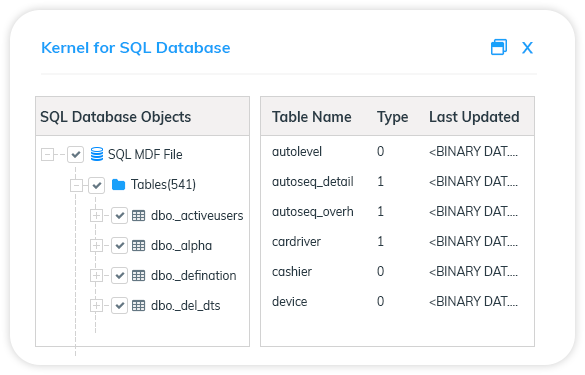Click the Last Updated cell for cashier

pos(473,271)
